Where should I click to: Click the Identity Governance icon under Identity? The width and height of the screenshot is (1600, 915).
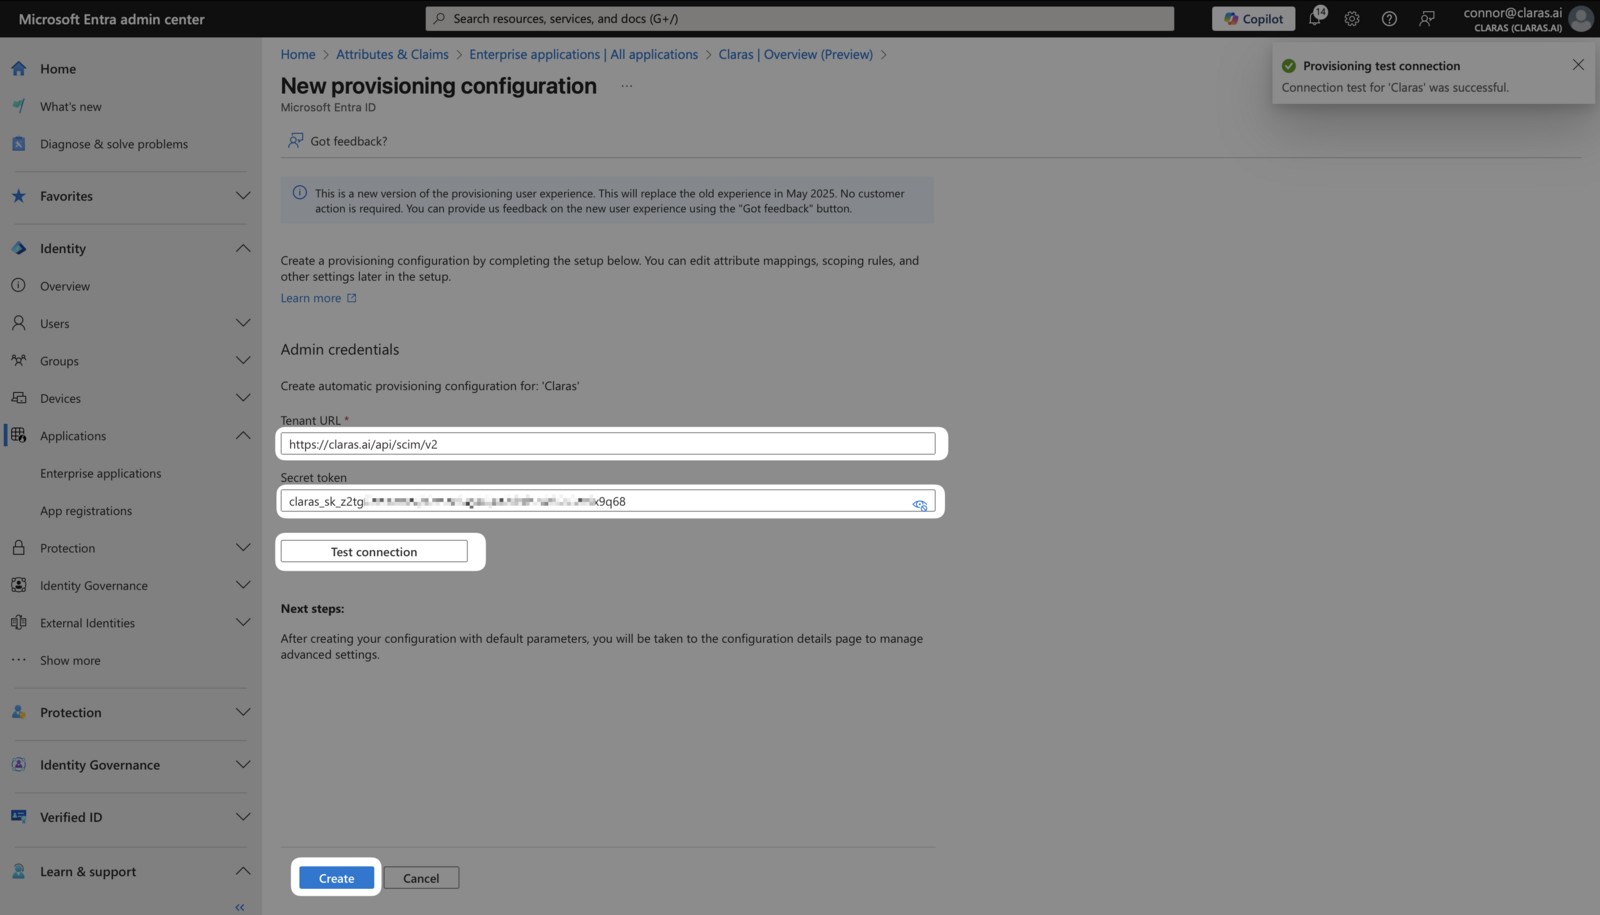[19, 585]
